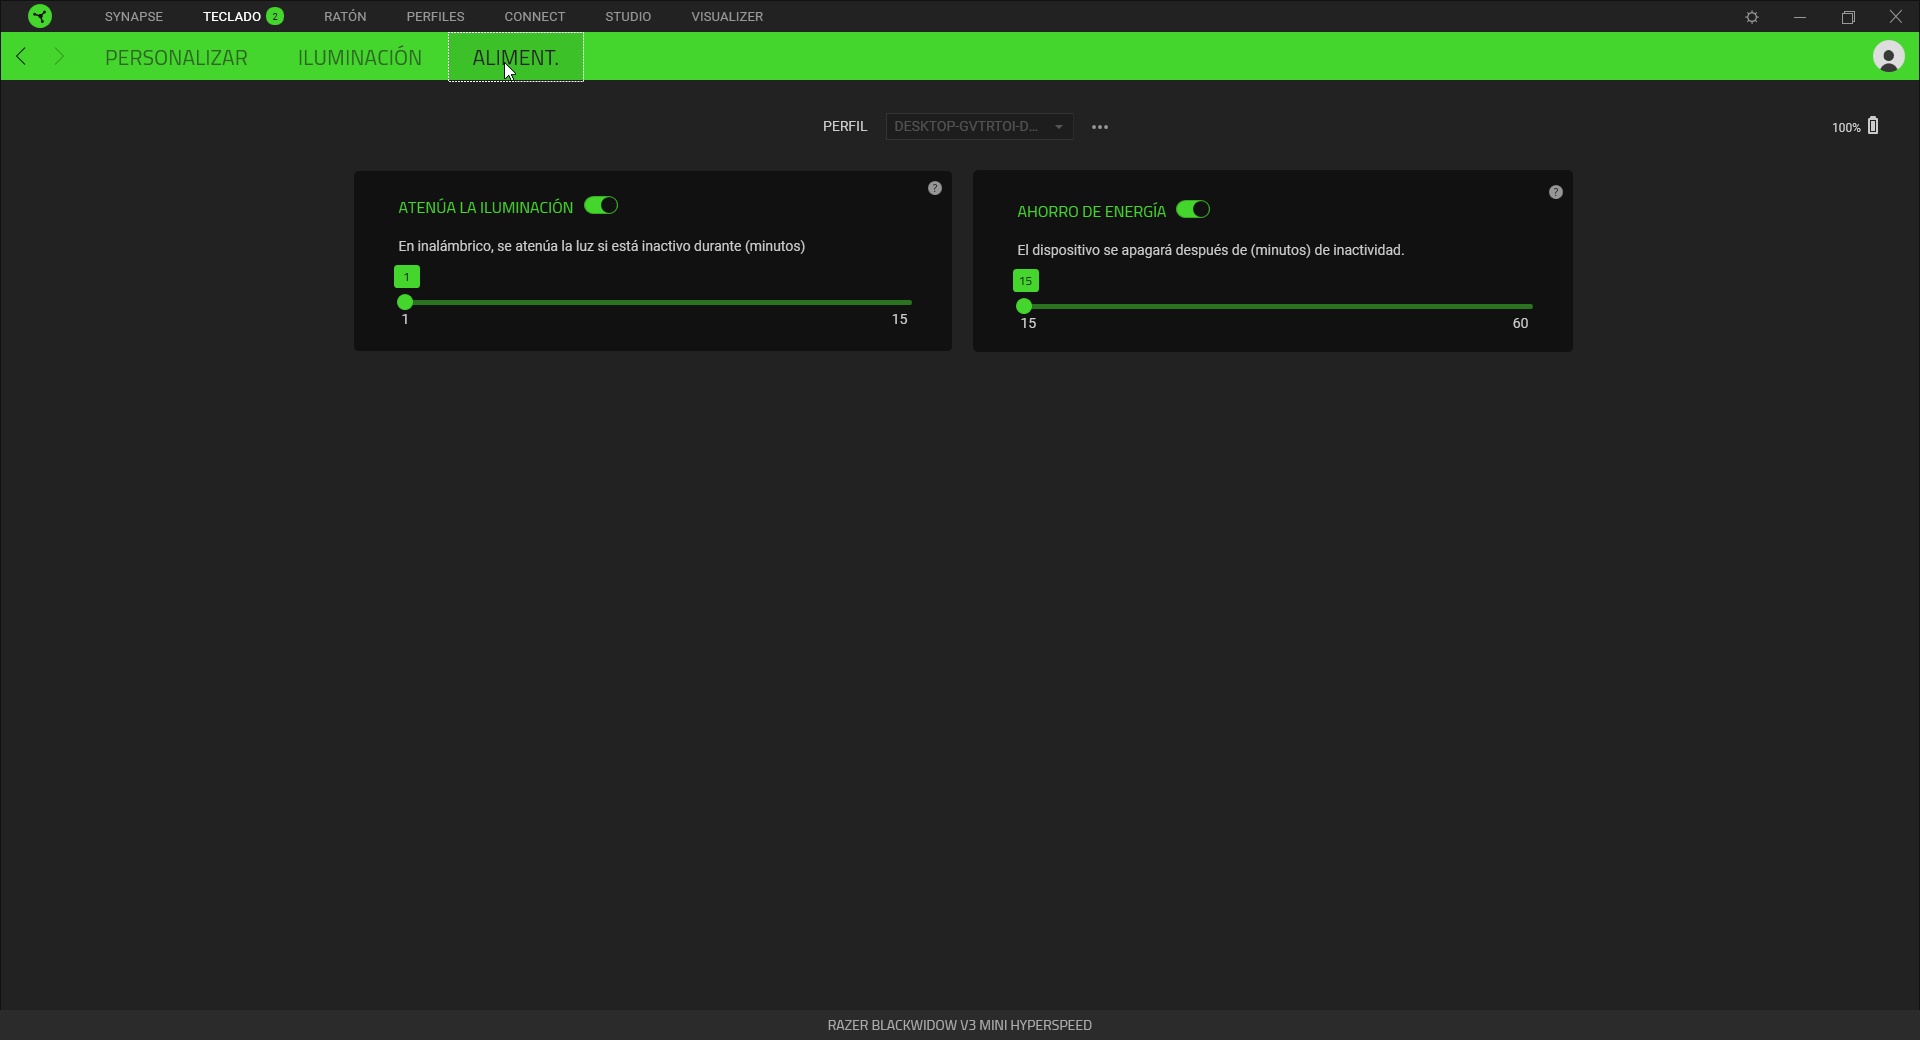This screenshot has height=1040, width=1920.
Task: Click the lighting dim timeout slider track
Action: (658, 302)
